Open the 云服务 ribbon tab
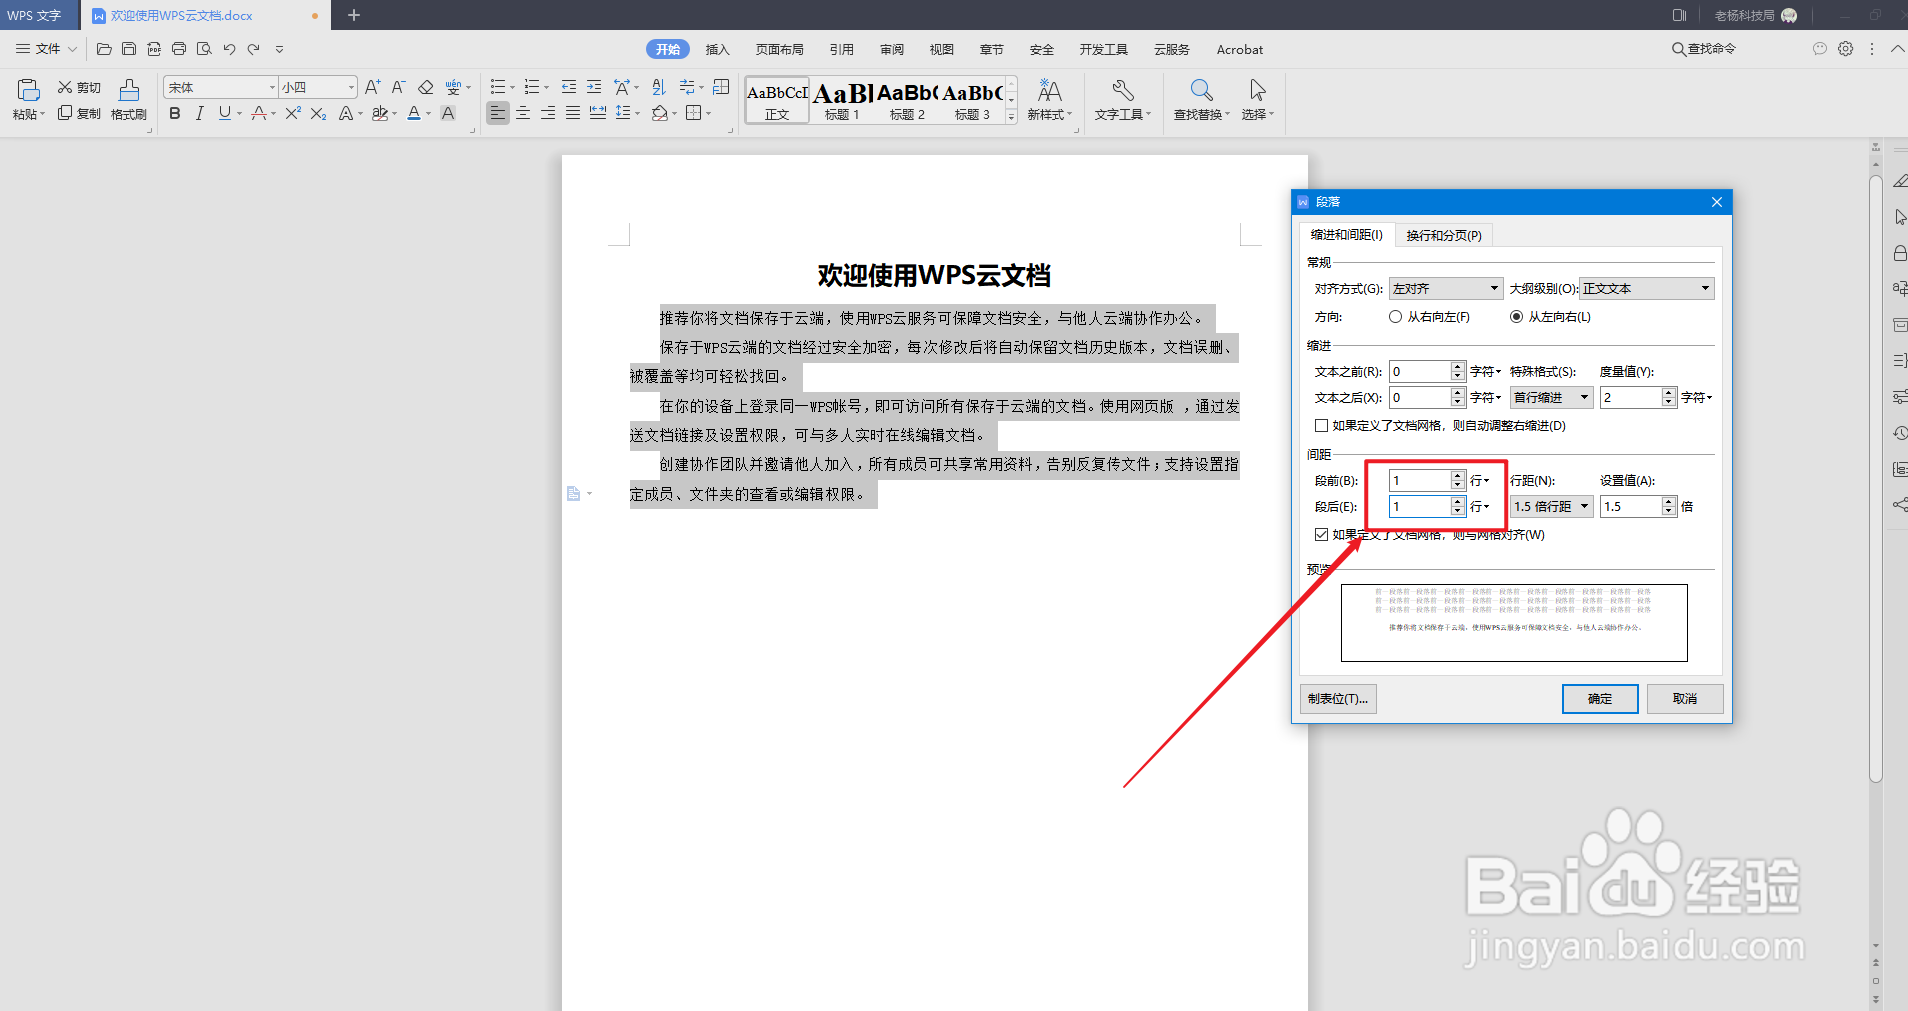 [x=1171, y=50]
